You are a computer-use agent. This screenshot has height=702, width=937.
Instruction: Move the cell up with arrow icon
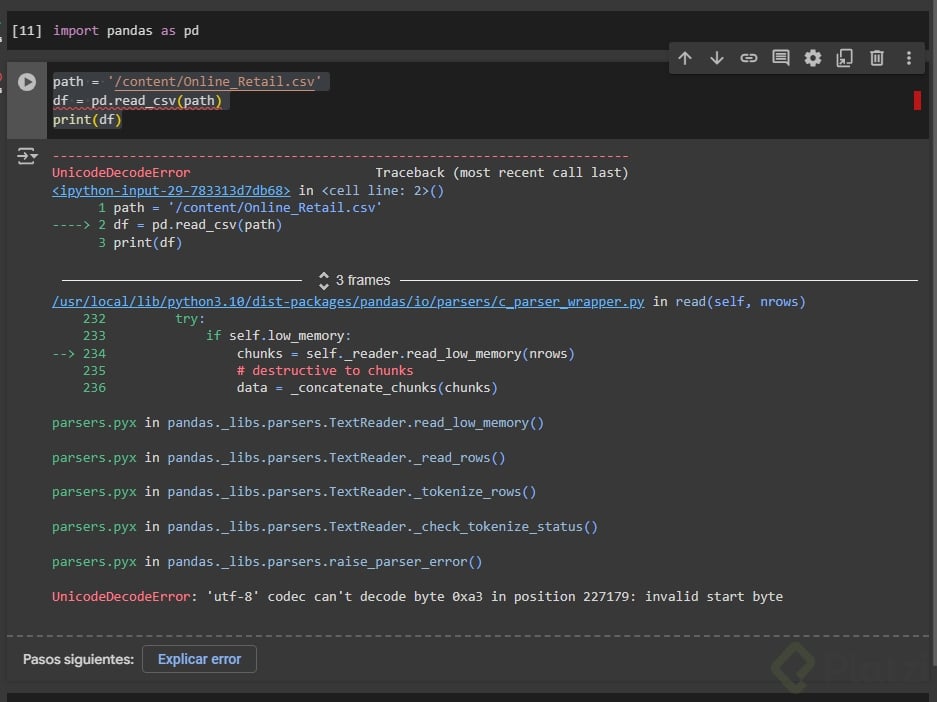685,58
